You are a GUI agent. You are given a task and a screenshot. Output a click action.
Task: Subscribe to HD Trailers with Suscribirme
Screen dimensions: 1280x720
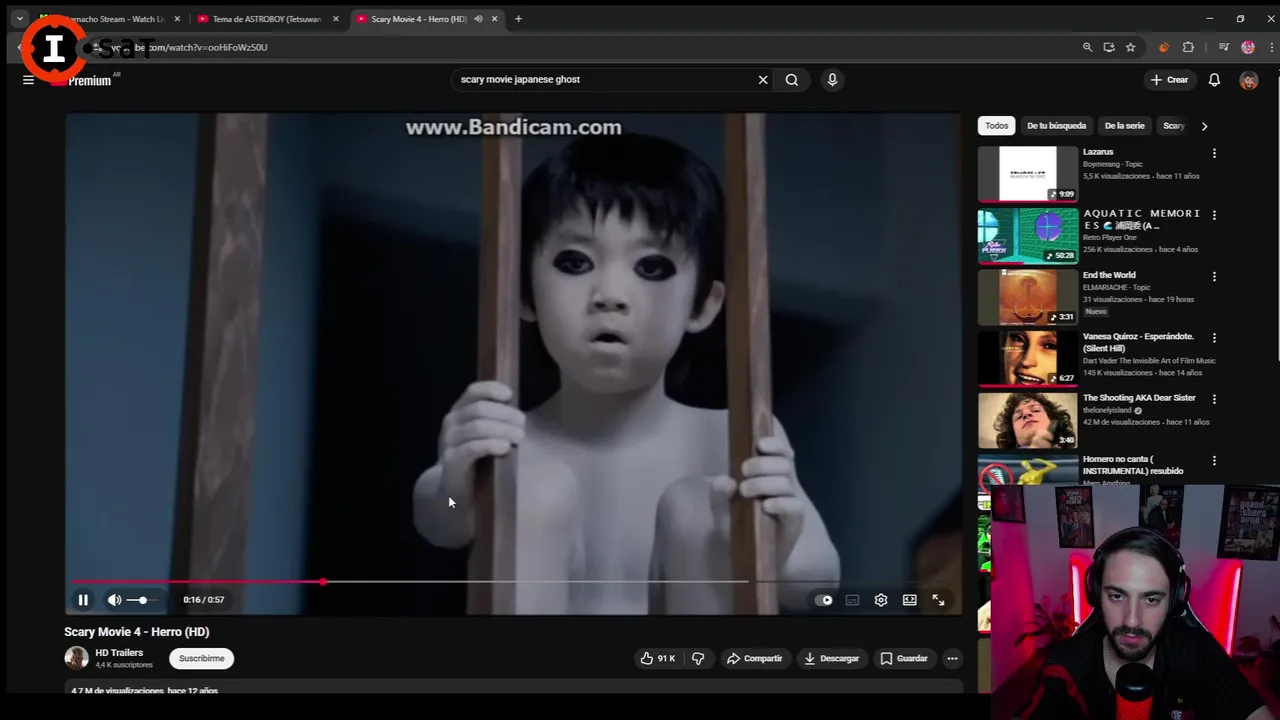pos(201,658)
